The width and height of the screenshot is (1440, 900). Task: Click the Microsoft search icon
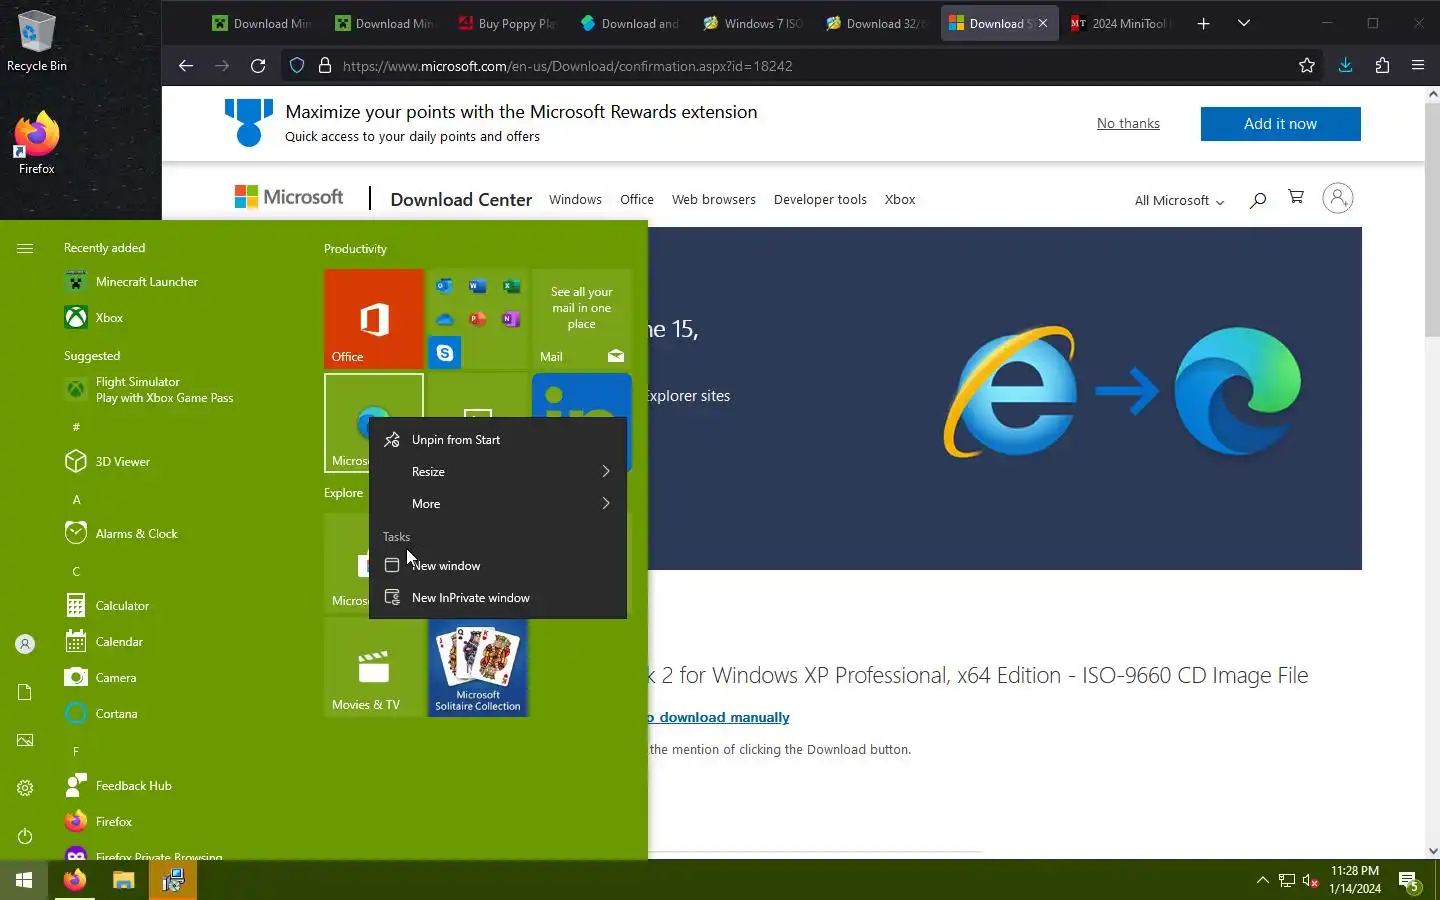click(x=1258, y=200)
